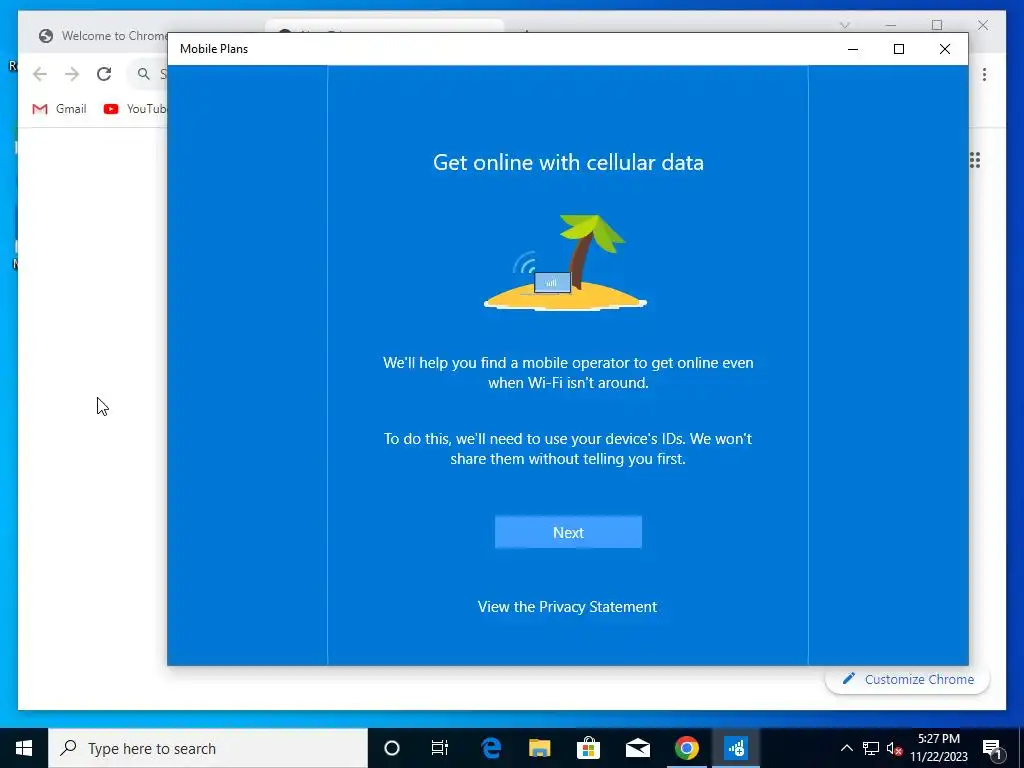The image size is (1024, 768).
Task: Open View the Privacy Statement link
Action: tap(567, 607)
